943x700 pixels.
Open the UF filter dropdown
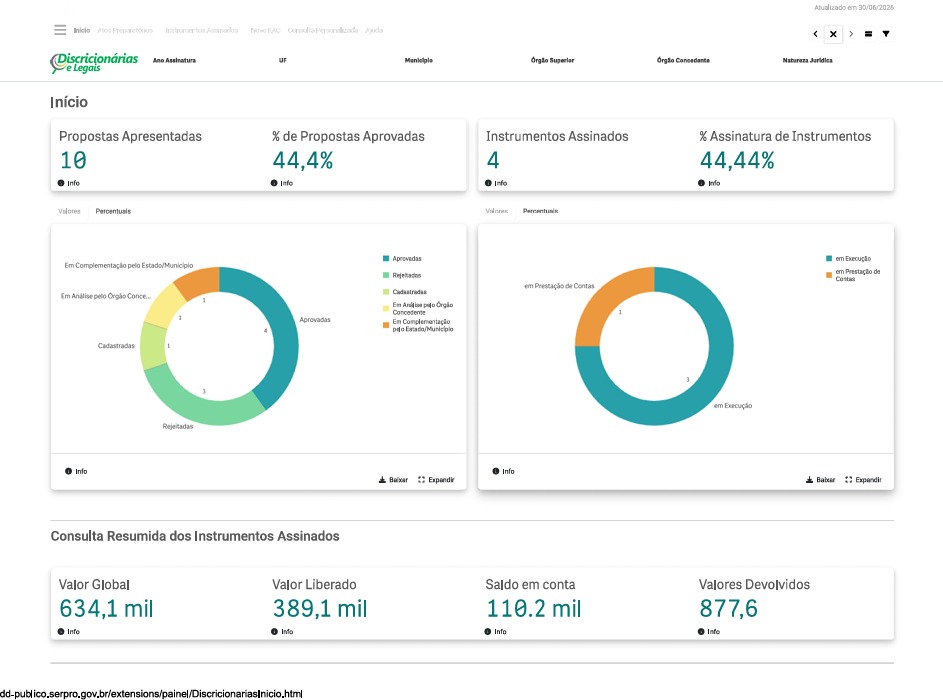[x=283, y=60]
